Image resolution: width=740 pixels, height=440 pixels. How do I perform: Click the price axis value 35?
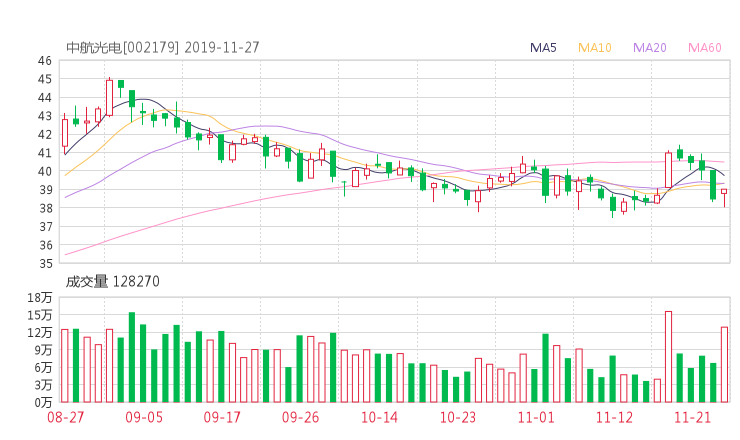pyautogui.click(x=45, y=263)
